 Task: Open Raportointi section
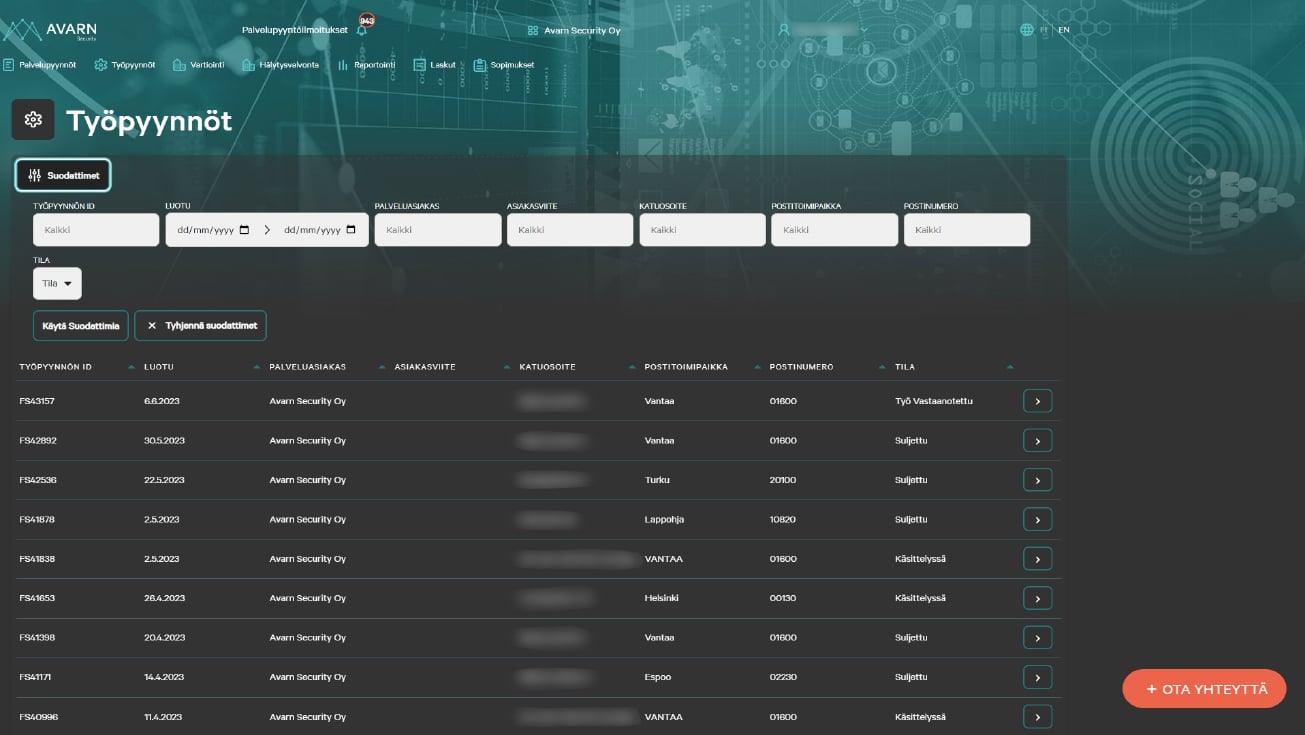click(366, 65)
